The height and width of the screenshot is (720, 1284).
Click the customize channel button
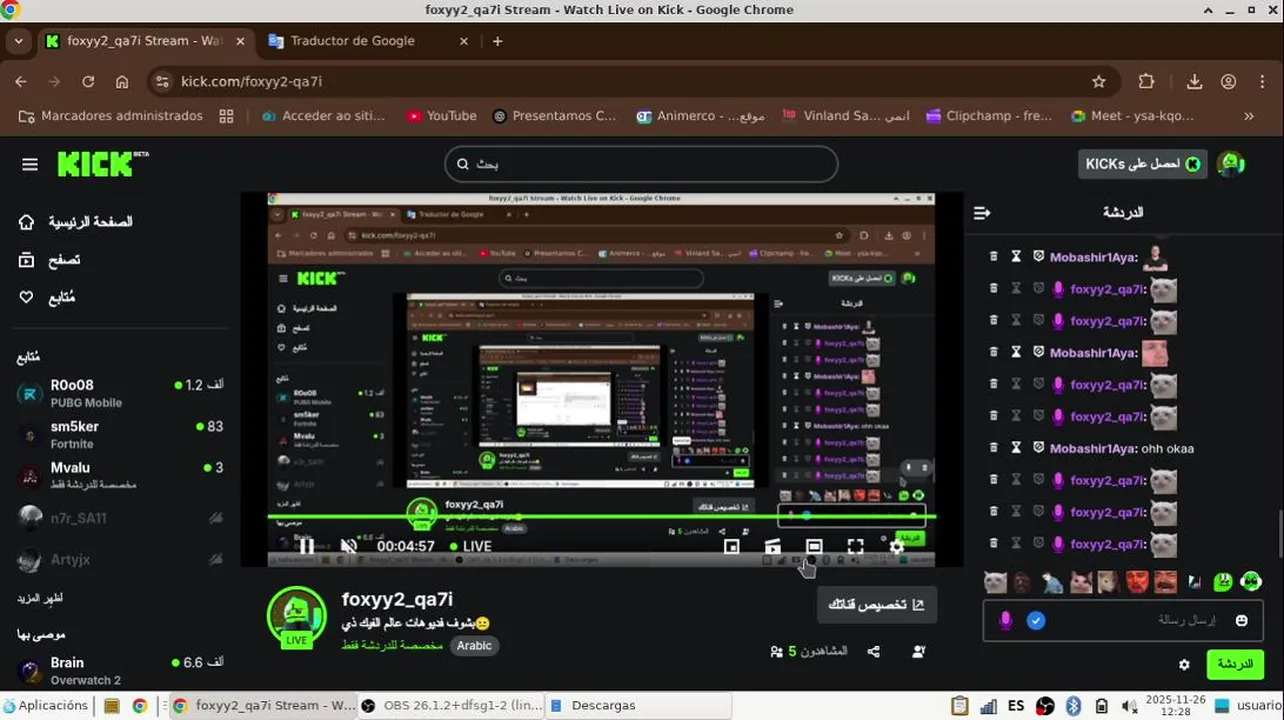coord(876,605)
